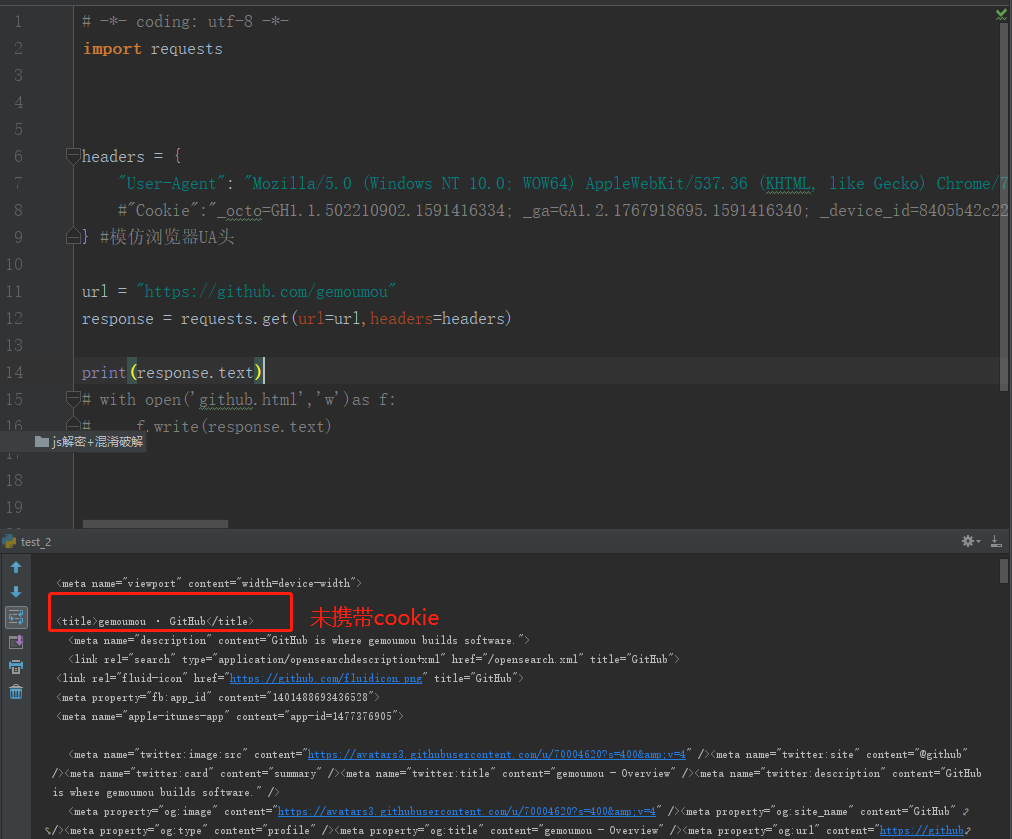Click the Print console output icon
The width and height of the screenshot is (1012, 839).
pyautogui.click(x=16, y=667)
